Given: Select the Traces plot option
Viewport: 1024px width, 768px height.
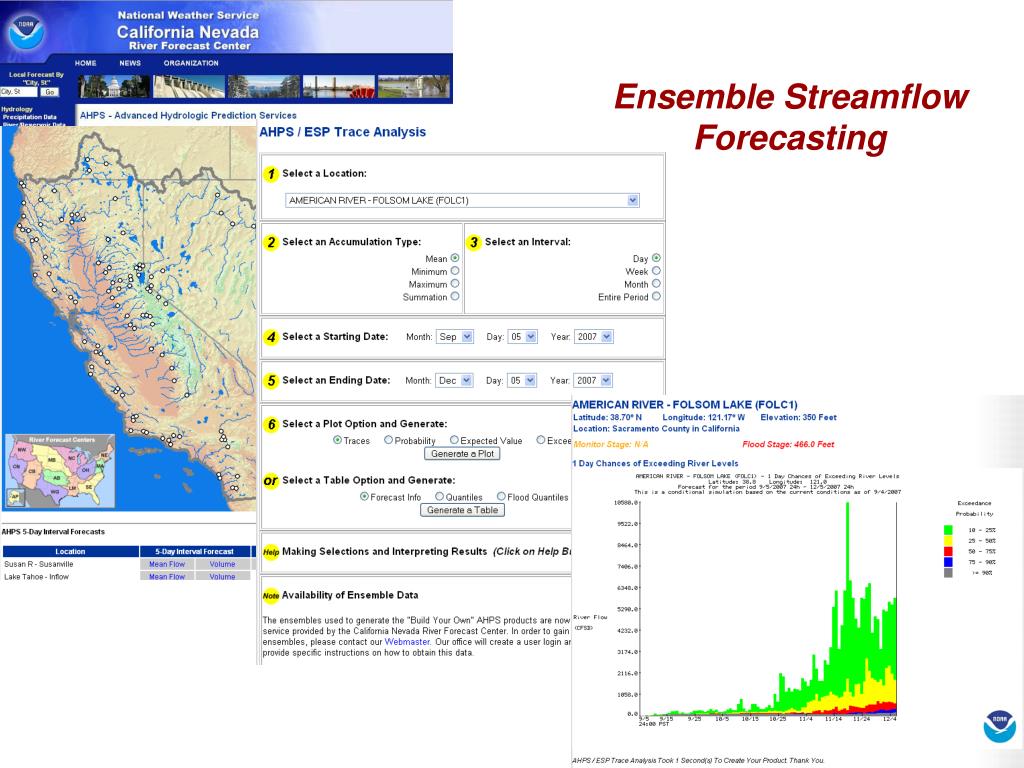Looking at the screenshot, I should point(337,440).
